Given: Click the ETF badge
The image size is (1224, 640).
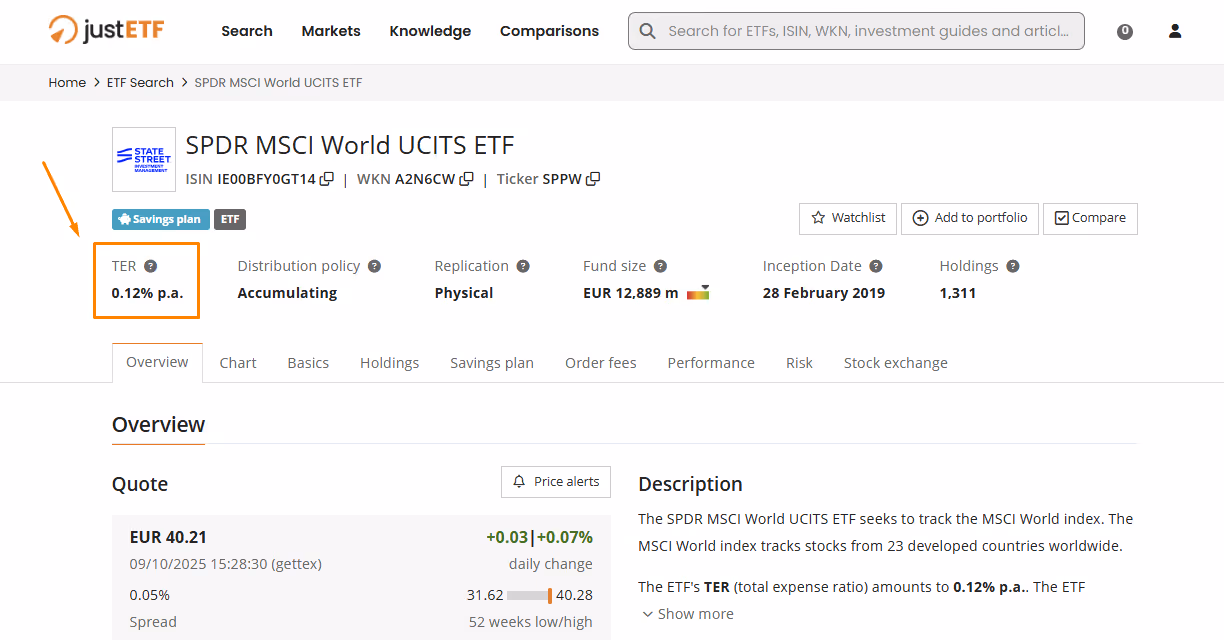Looking at the screenshot, I should [230, 219].
